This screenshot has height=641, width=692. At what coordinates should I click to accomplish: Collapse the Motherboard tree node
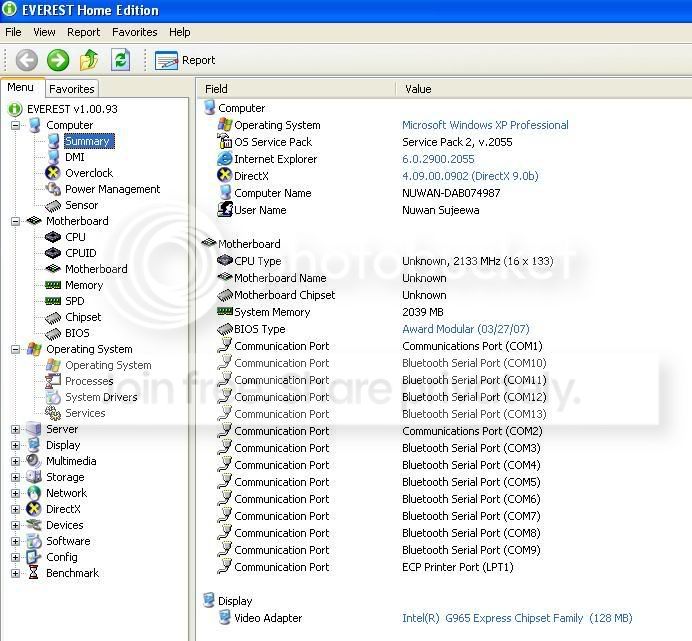[15, 221]
